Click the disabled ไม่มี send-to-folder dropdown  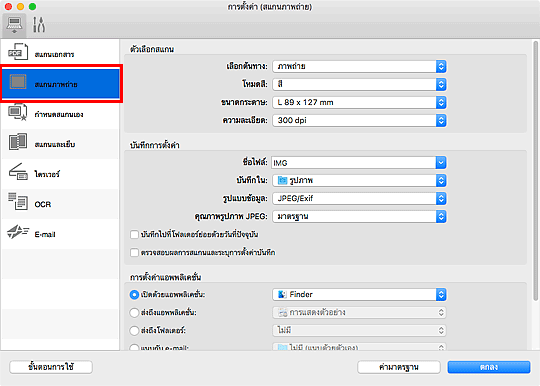click(359, 330)
